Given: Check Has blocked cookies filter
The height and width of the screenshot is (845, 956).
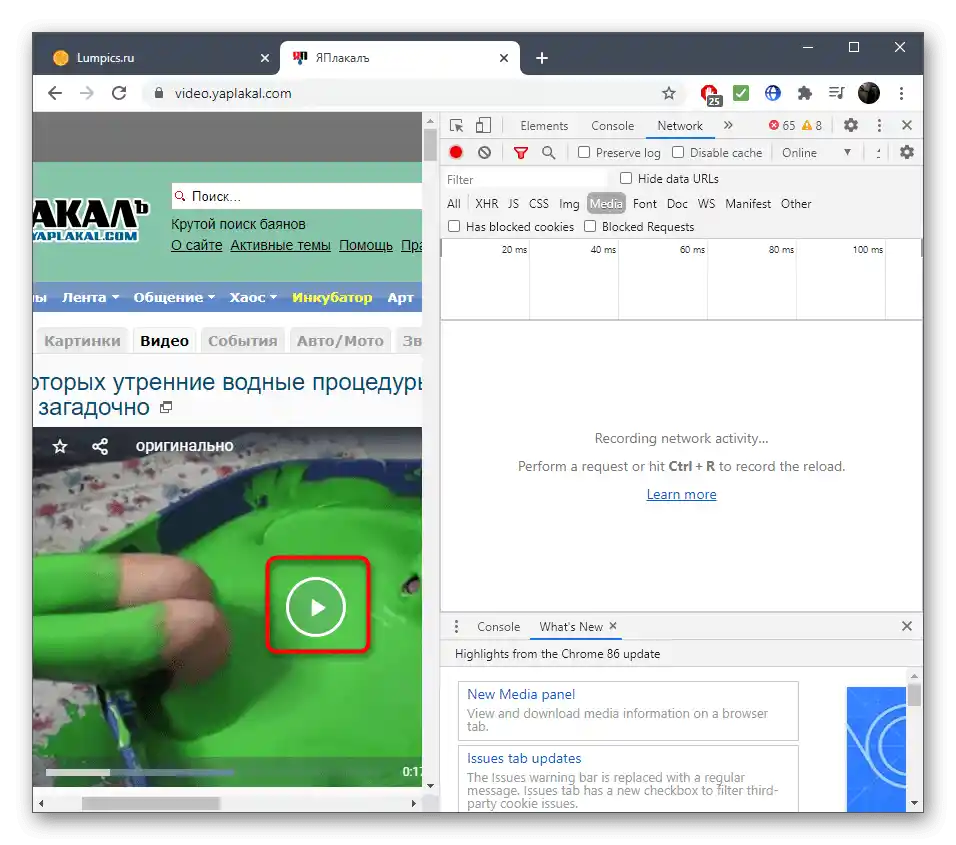Looking at the screenshot, I should tap(454, 226).
